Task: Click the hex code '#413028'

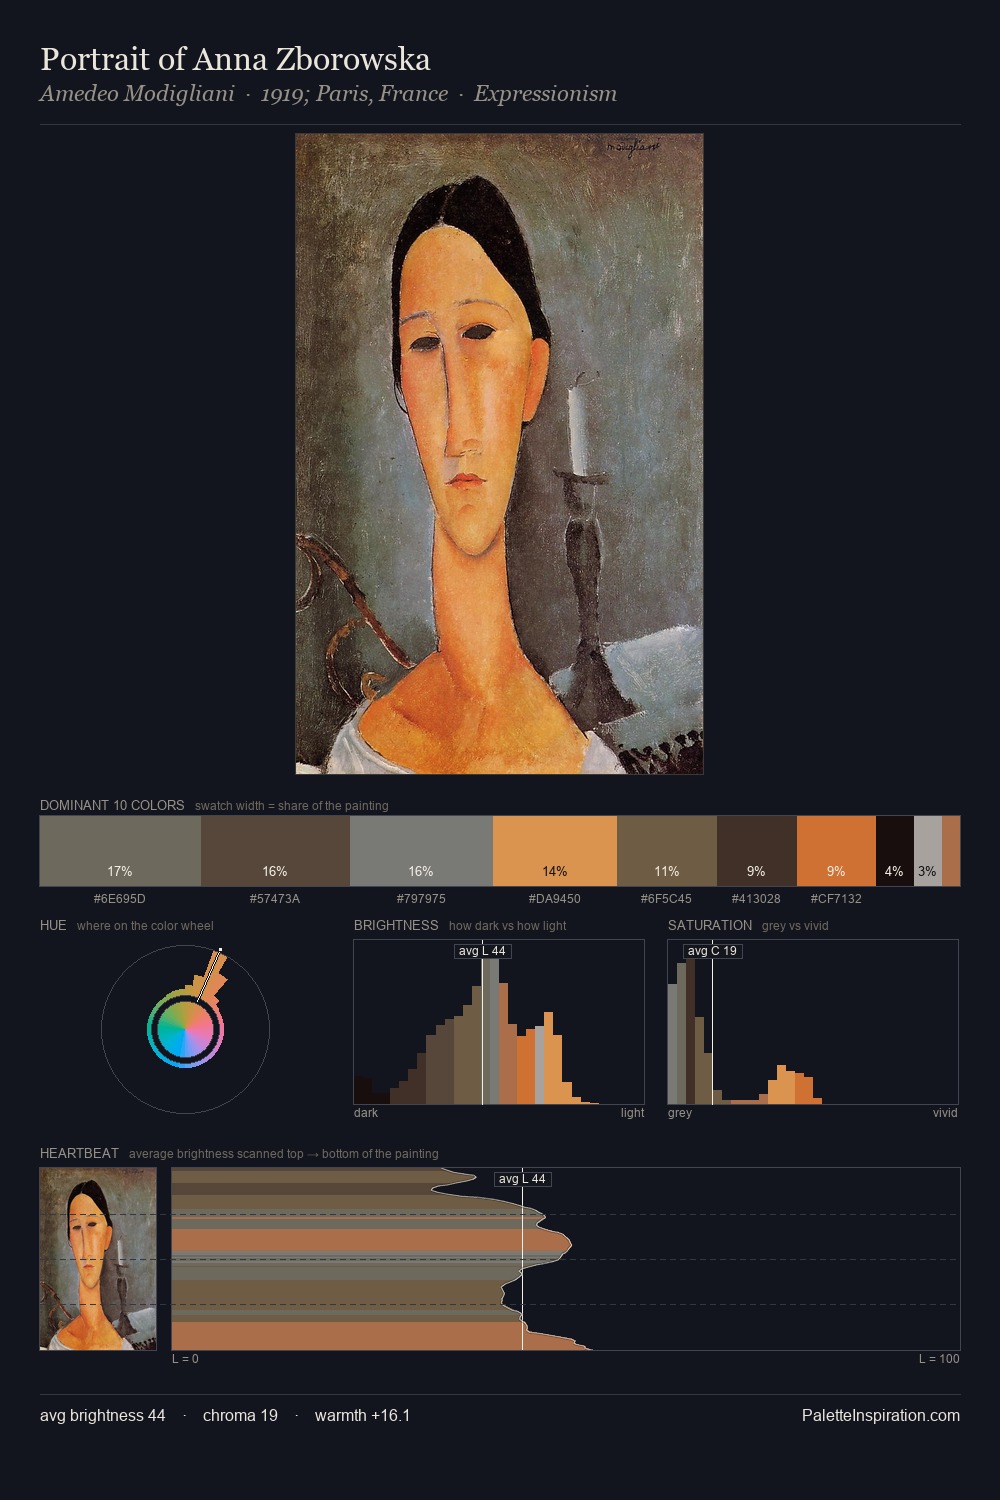Action: 756,898
